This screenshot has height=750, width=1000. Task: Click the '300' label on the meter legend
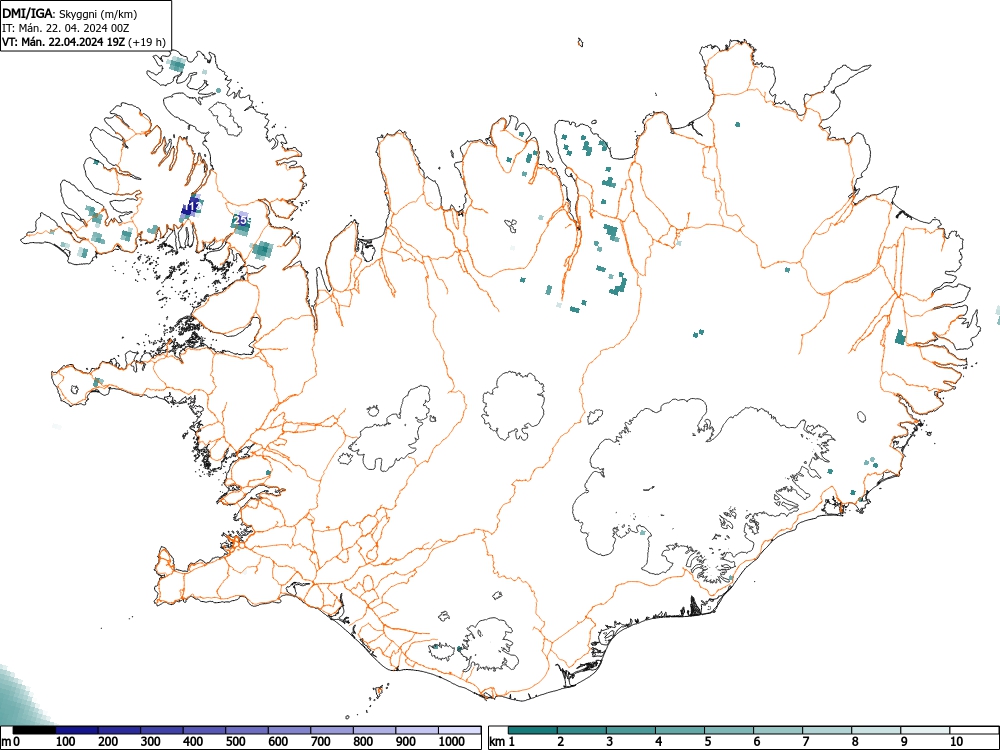point(151,742)
